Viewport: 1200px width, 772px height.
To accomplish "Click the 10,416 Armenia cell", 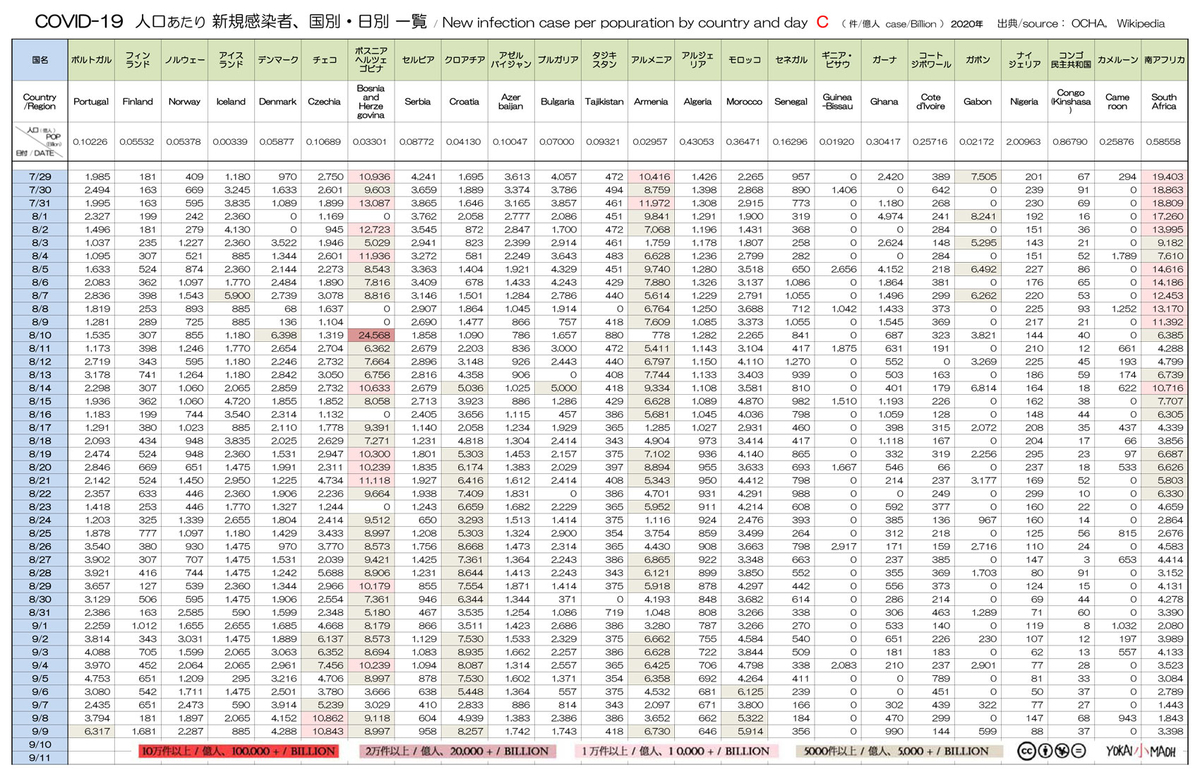I will pos(650,176).
